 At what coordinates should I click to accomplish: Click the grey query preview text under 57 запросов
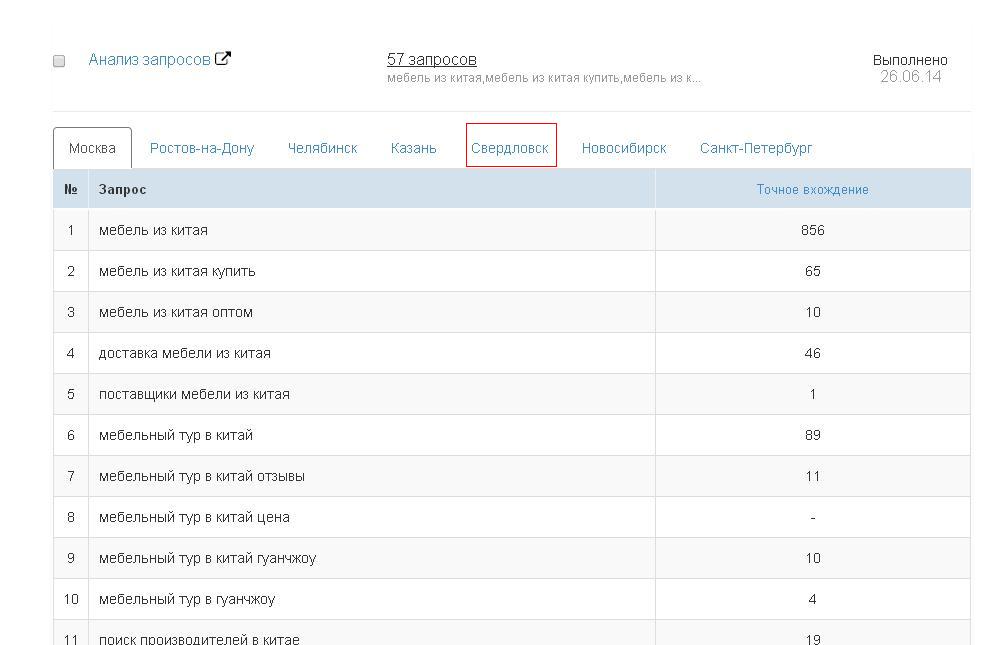(x=543, y=78)
